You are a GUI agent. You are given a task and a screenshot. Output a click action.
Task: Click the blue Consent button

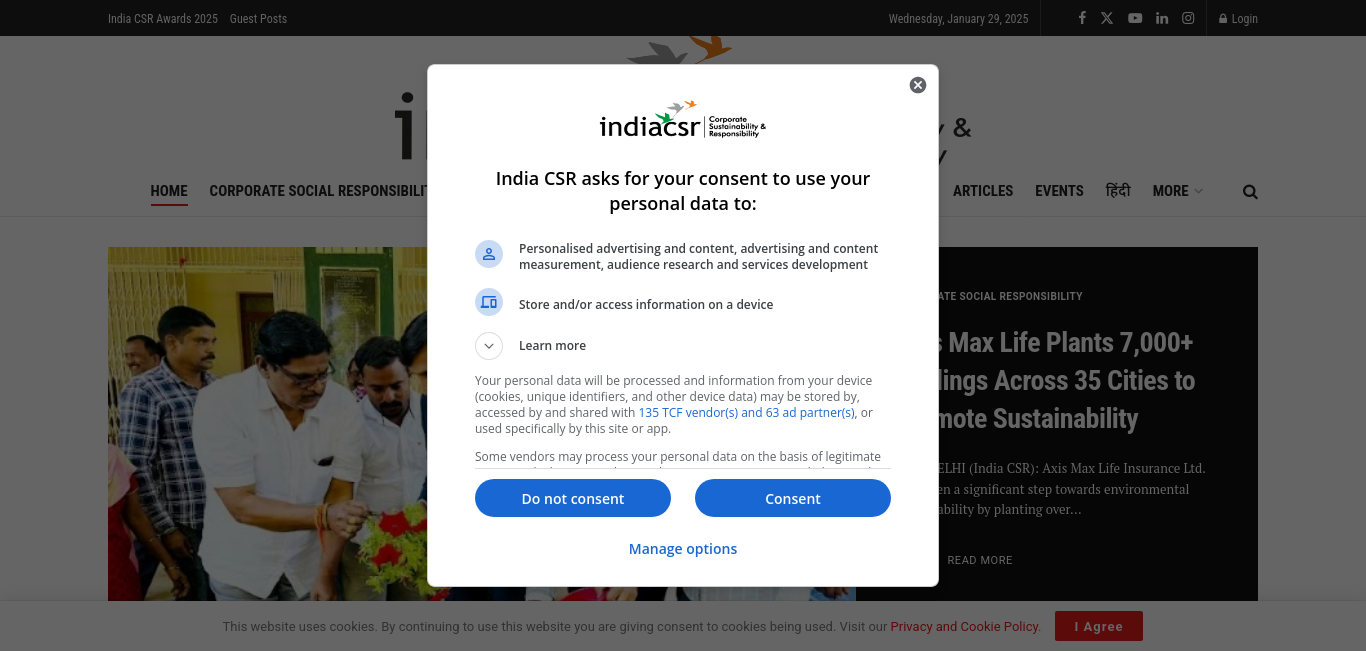(x=793, y=498)
